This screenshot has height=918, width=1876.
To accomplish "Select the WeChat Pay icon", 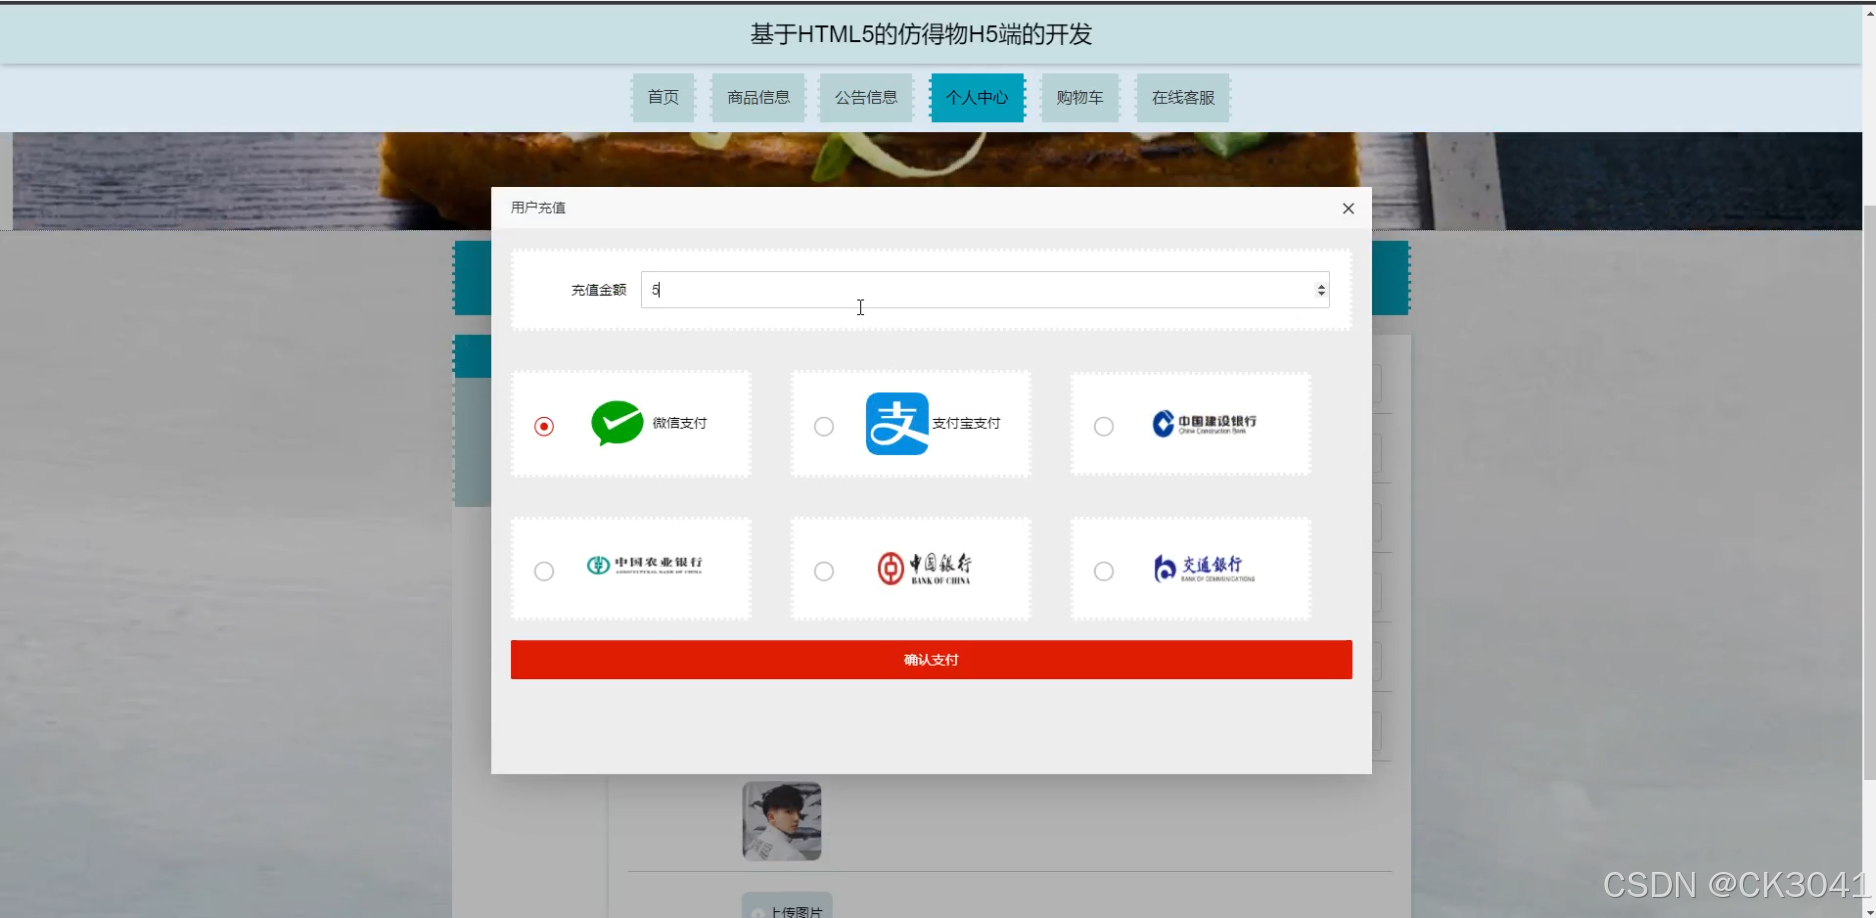I will pos(616,423).
